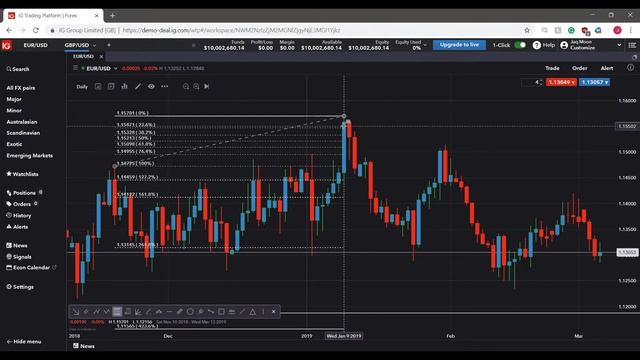The height and width of the screenshot is (360, 640).
Task: Select the arrow tool in drawing toolbar
Action: (76, 312)
